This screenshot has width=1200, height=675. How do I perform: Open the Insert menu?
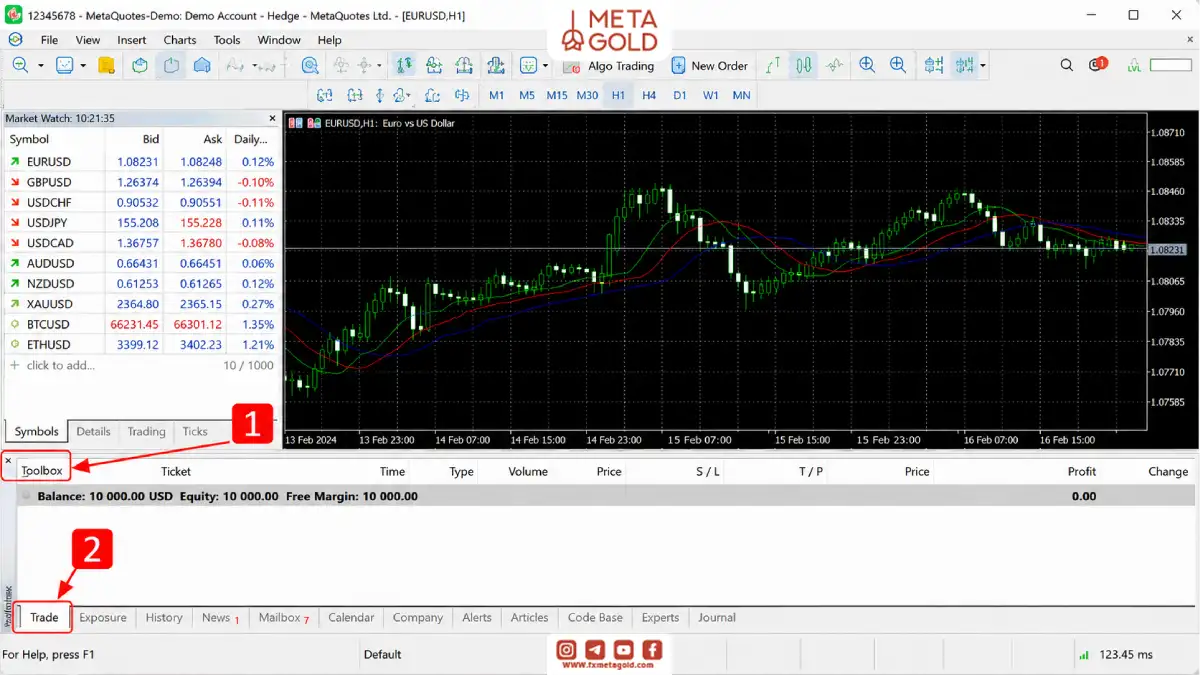click(132, 40)
